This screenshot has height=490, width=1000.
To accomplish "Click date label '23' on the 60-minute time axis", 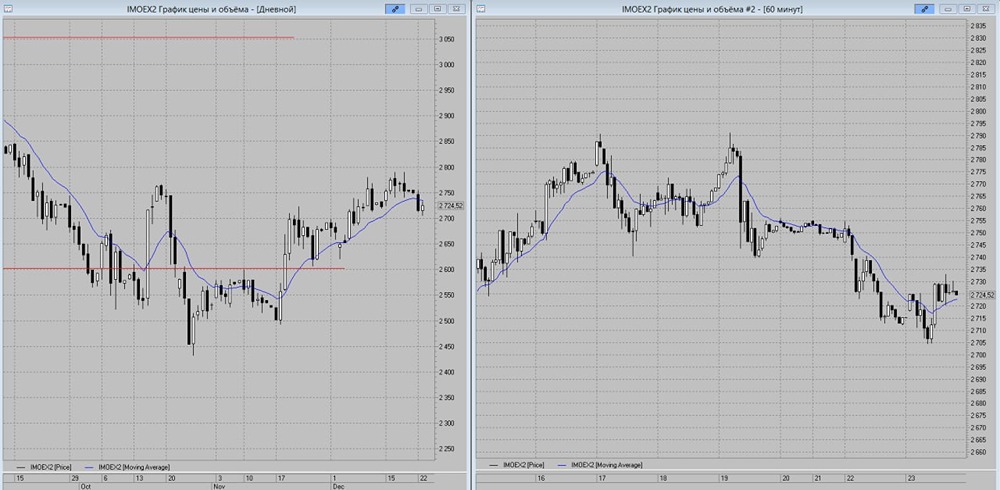I will (911, 478).
